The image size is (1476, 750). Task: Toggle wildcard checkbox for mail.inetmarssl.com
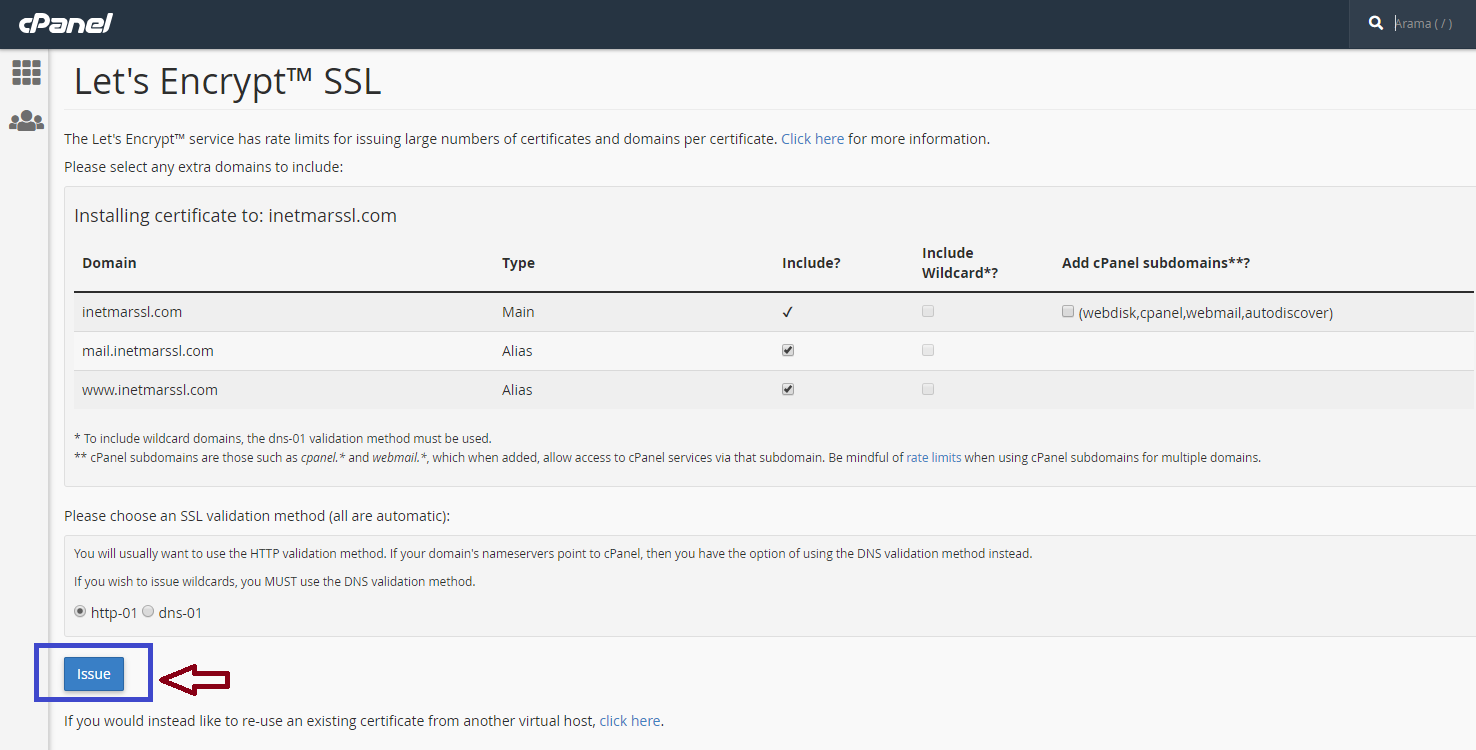[x=928, y=350]
